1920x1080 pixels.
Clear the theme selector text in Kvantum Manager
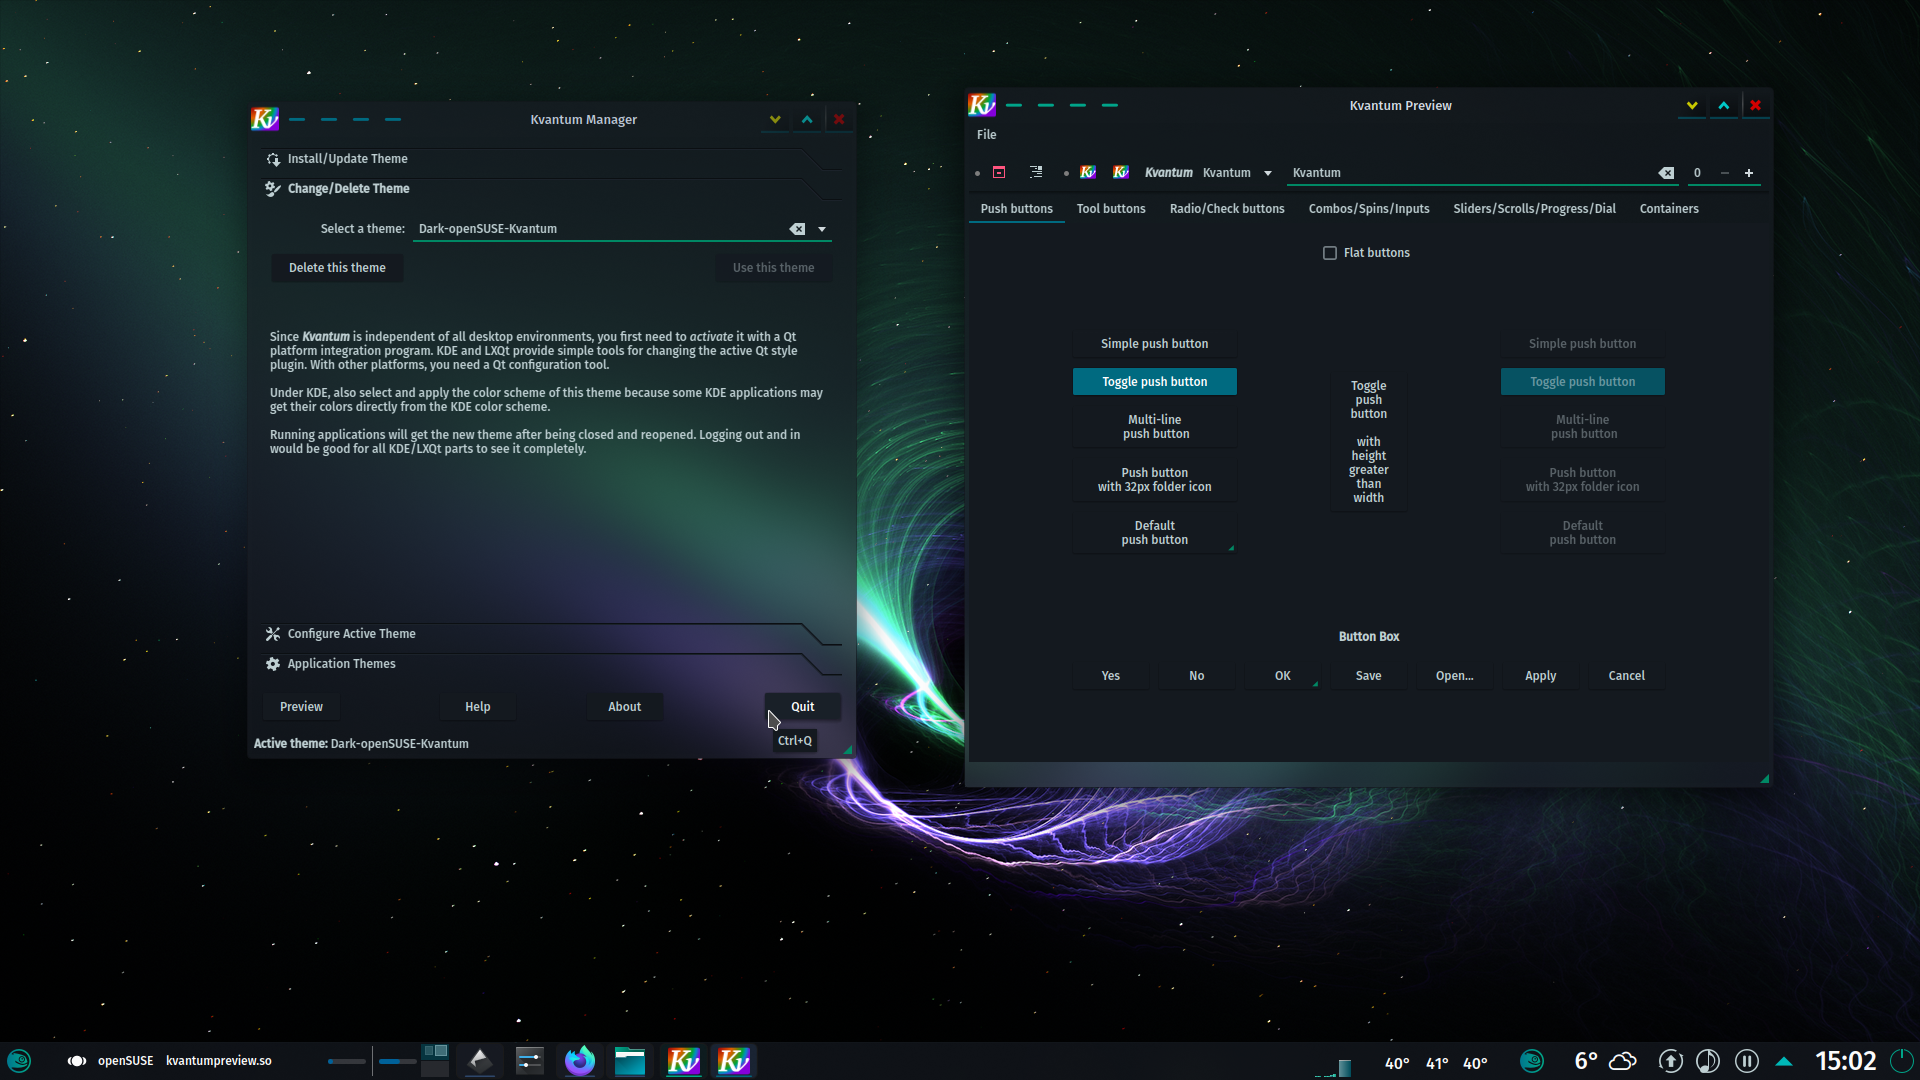(797, 229)
